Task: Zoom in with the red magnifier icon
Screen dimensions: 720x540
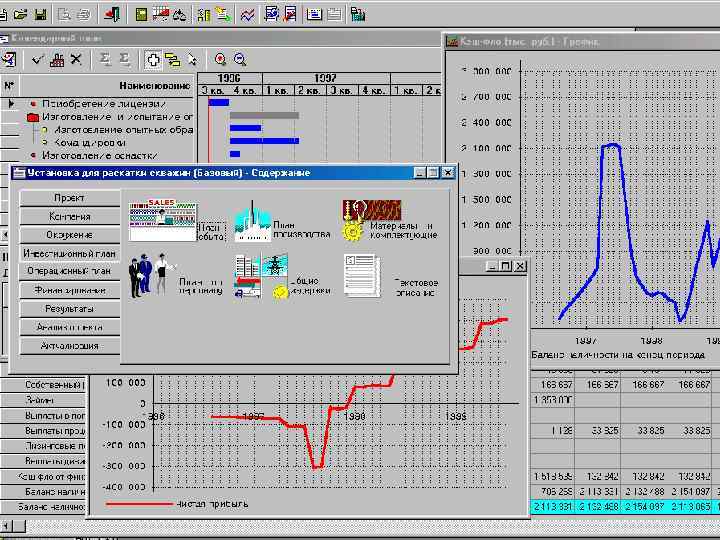Action: click(x=220, y=59)
